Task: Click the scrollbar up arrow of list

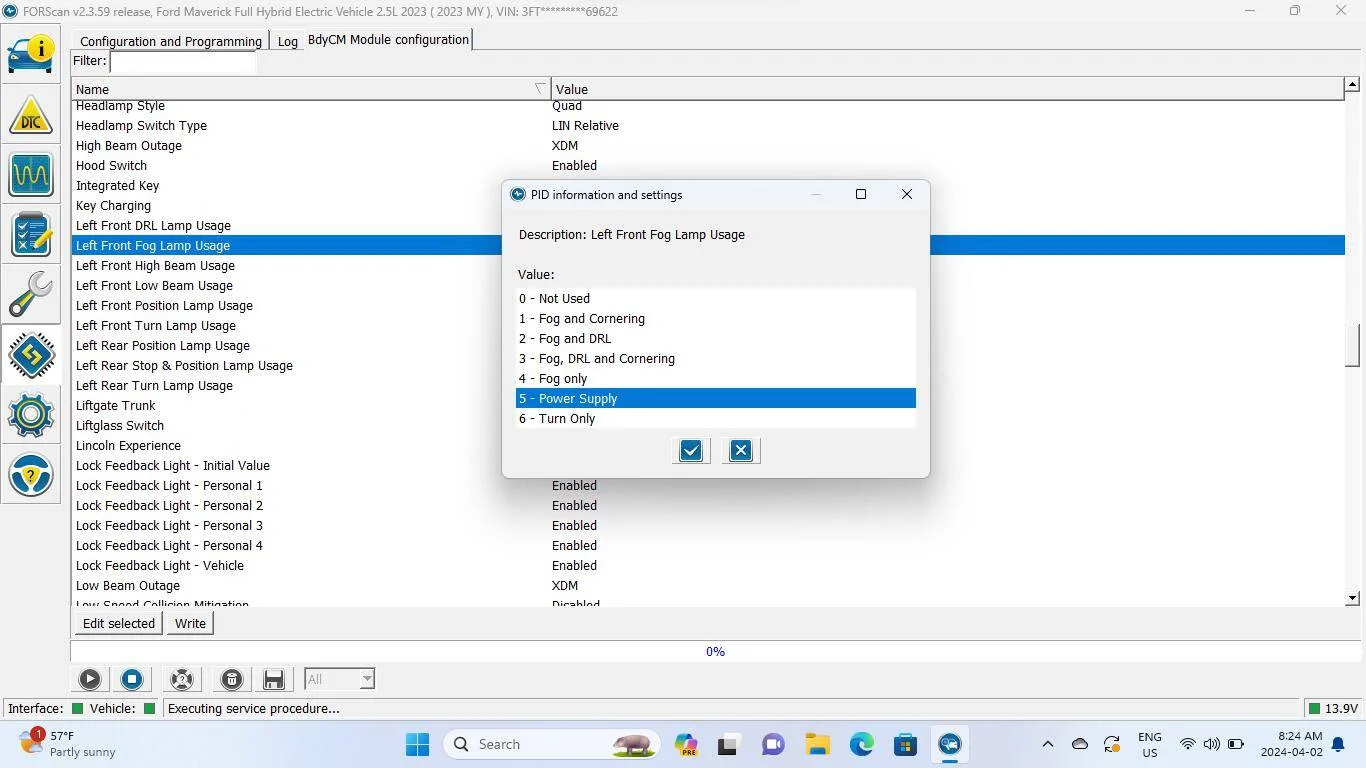Action: [x=1352, y=86]
